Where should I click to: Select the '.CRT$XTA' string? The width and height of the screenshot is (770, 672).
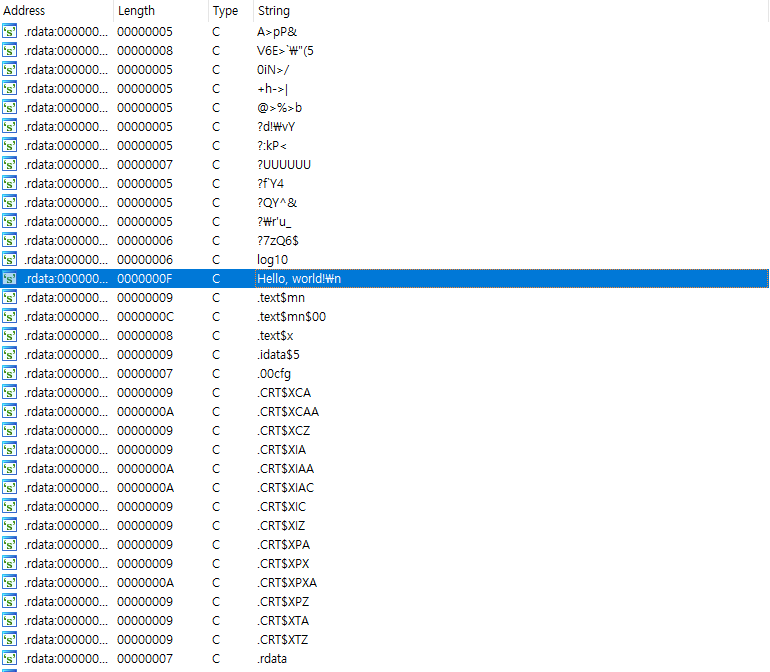coord(283,620)
